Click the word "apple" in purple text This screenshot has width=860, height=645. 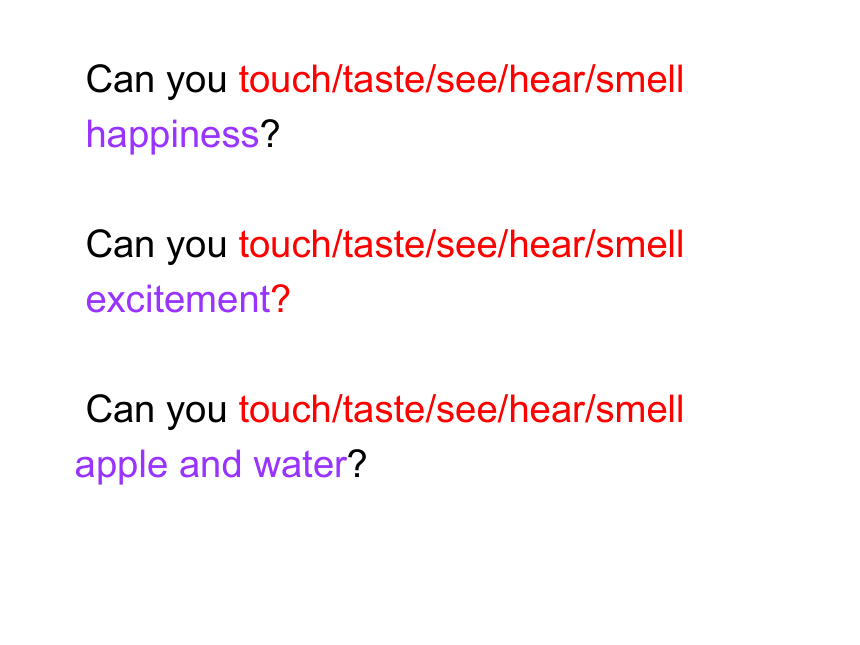(x=121, y=466)
